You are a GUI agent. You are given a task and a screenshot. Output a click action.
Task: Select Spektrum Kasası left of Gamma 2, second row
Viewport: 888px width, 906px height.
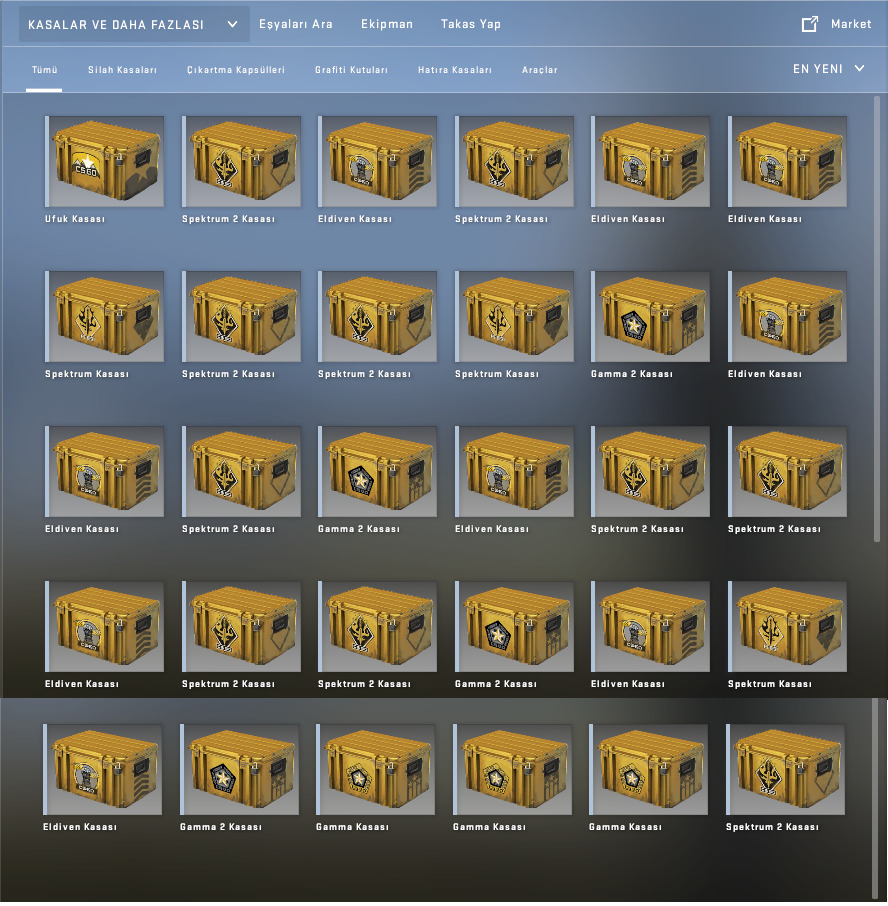[514, 316]
